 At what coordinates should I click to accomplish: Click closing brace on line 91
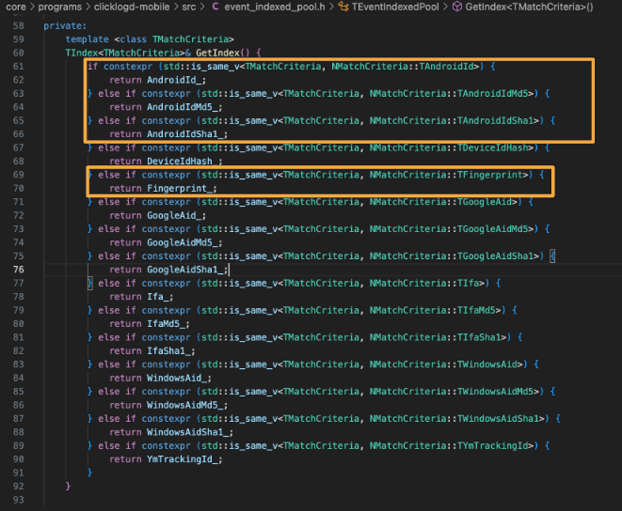click(90, 473)
